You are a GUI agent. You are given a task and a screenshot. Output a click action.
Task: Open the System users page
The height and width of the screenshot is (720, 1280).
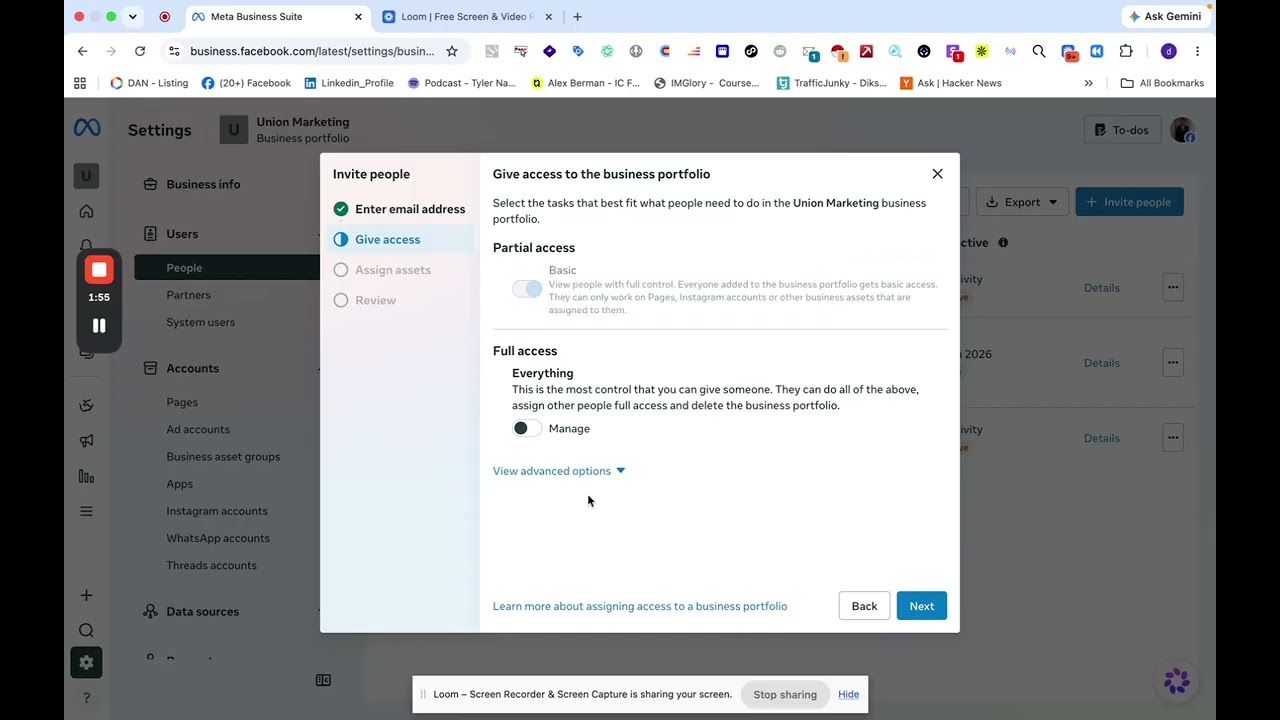coord(200,322)
